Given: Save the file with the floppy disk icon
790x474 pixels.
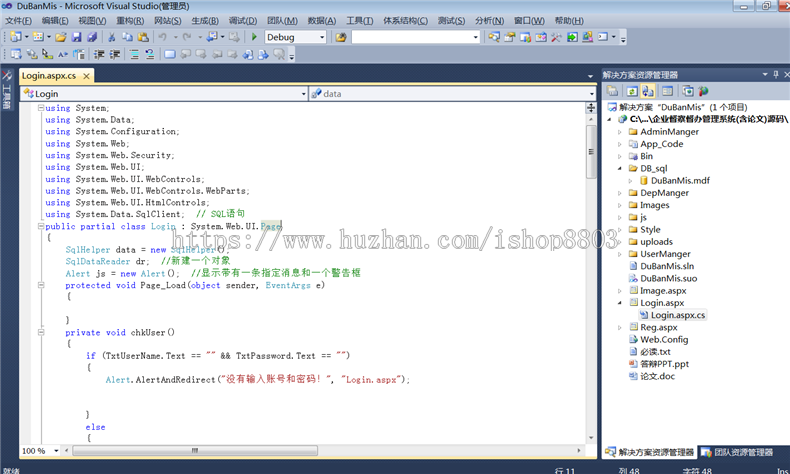Looking at the screenshot, I should [77, 37].
